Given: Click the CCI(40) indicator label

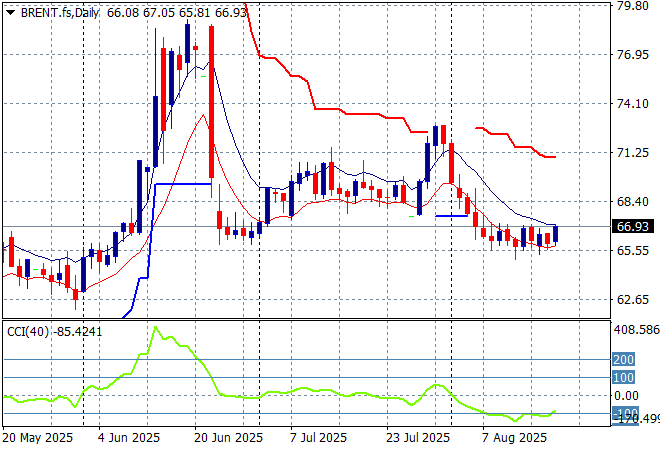Looking at the screenshot, I should pyautogui.click(x=24, y=329).
